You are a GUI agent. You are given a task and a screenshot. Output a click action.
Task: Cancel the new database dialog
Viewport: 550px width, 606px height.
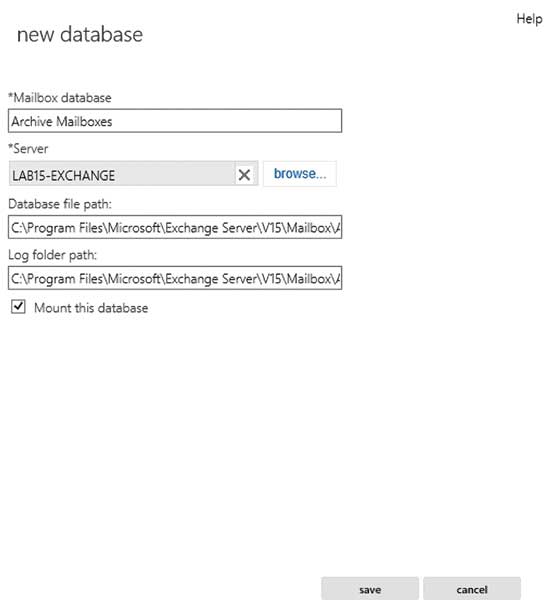click(472, 590)
